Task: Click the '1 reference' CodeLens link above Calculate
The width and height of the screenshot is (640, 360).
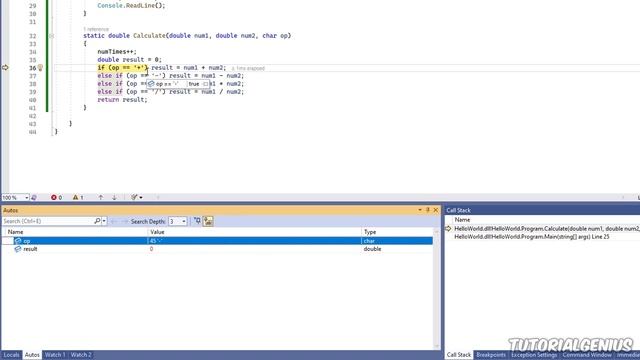Action: click(96, 29)
